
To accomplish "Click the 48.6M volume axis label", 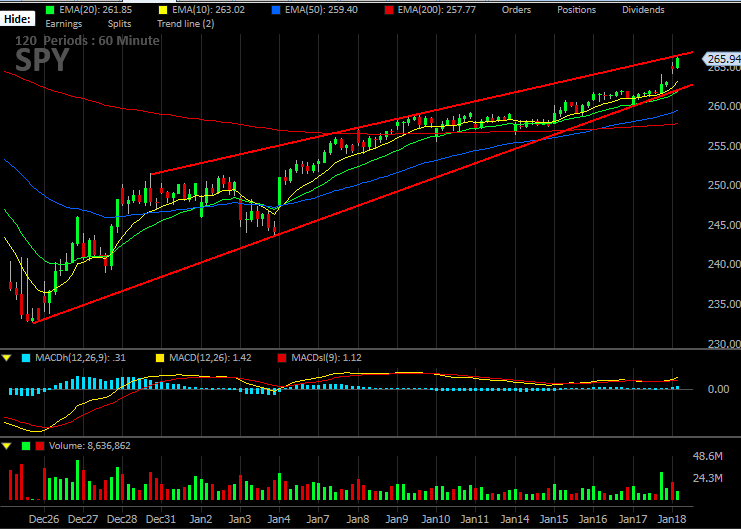I will tap(707, 456).
